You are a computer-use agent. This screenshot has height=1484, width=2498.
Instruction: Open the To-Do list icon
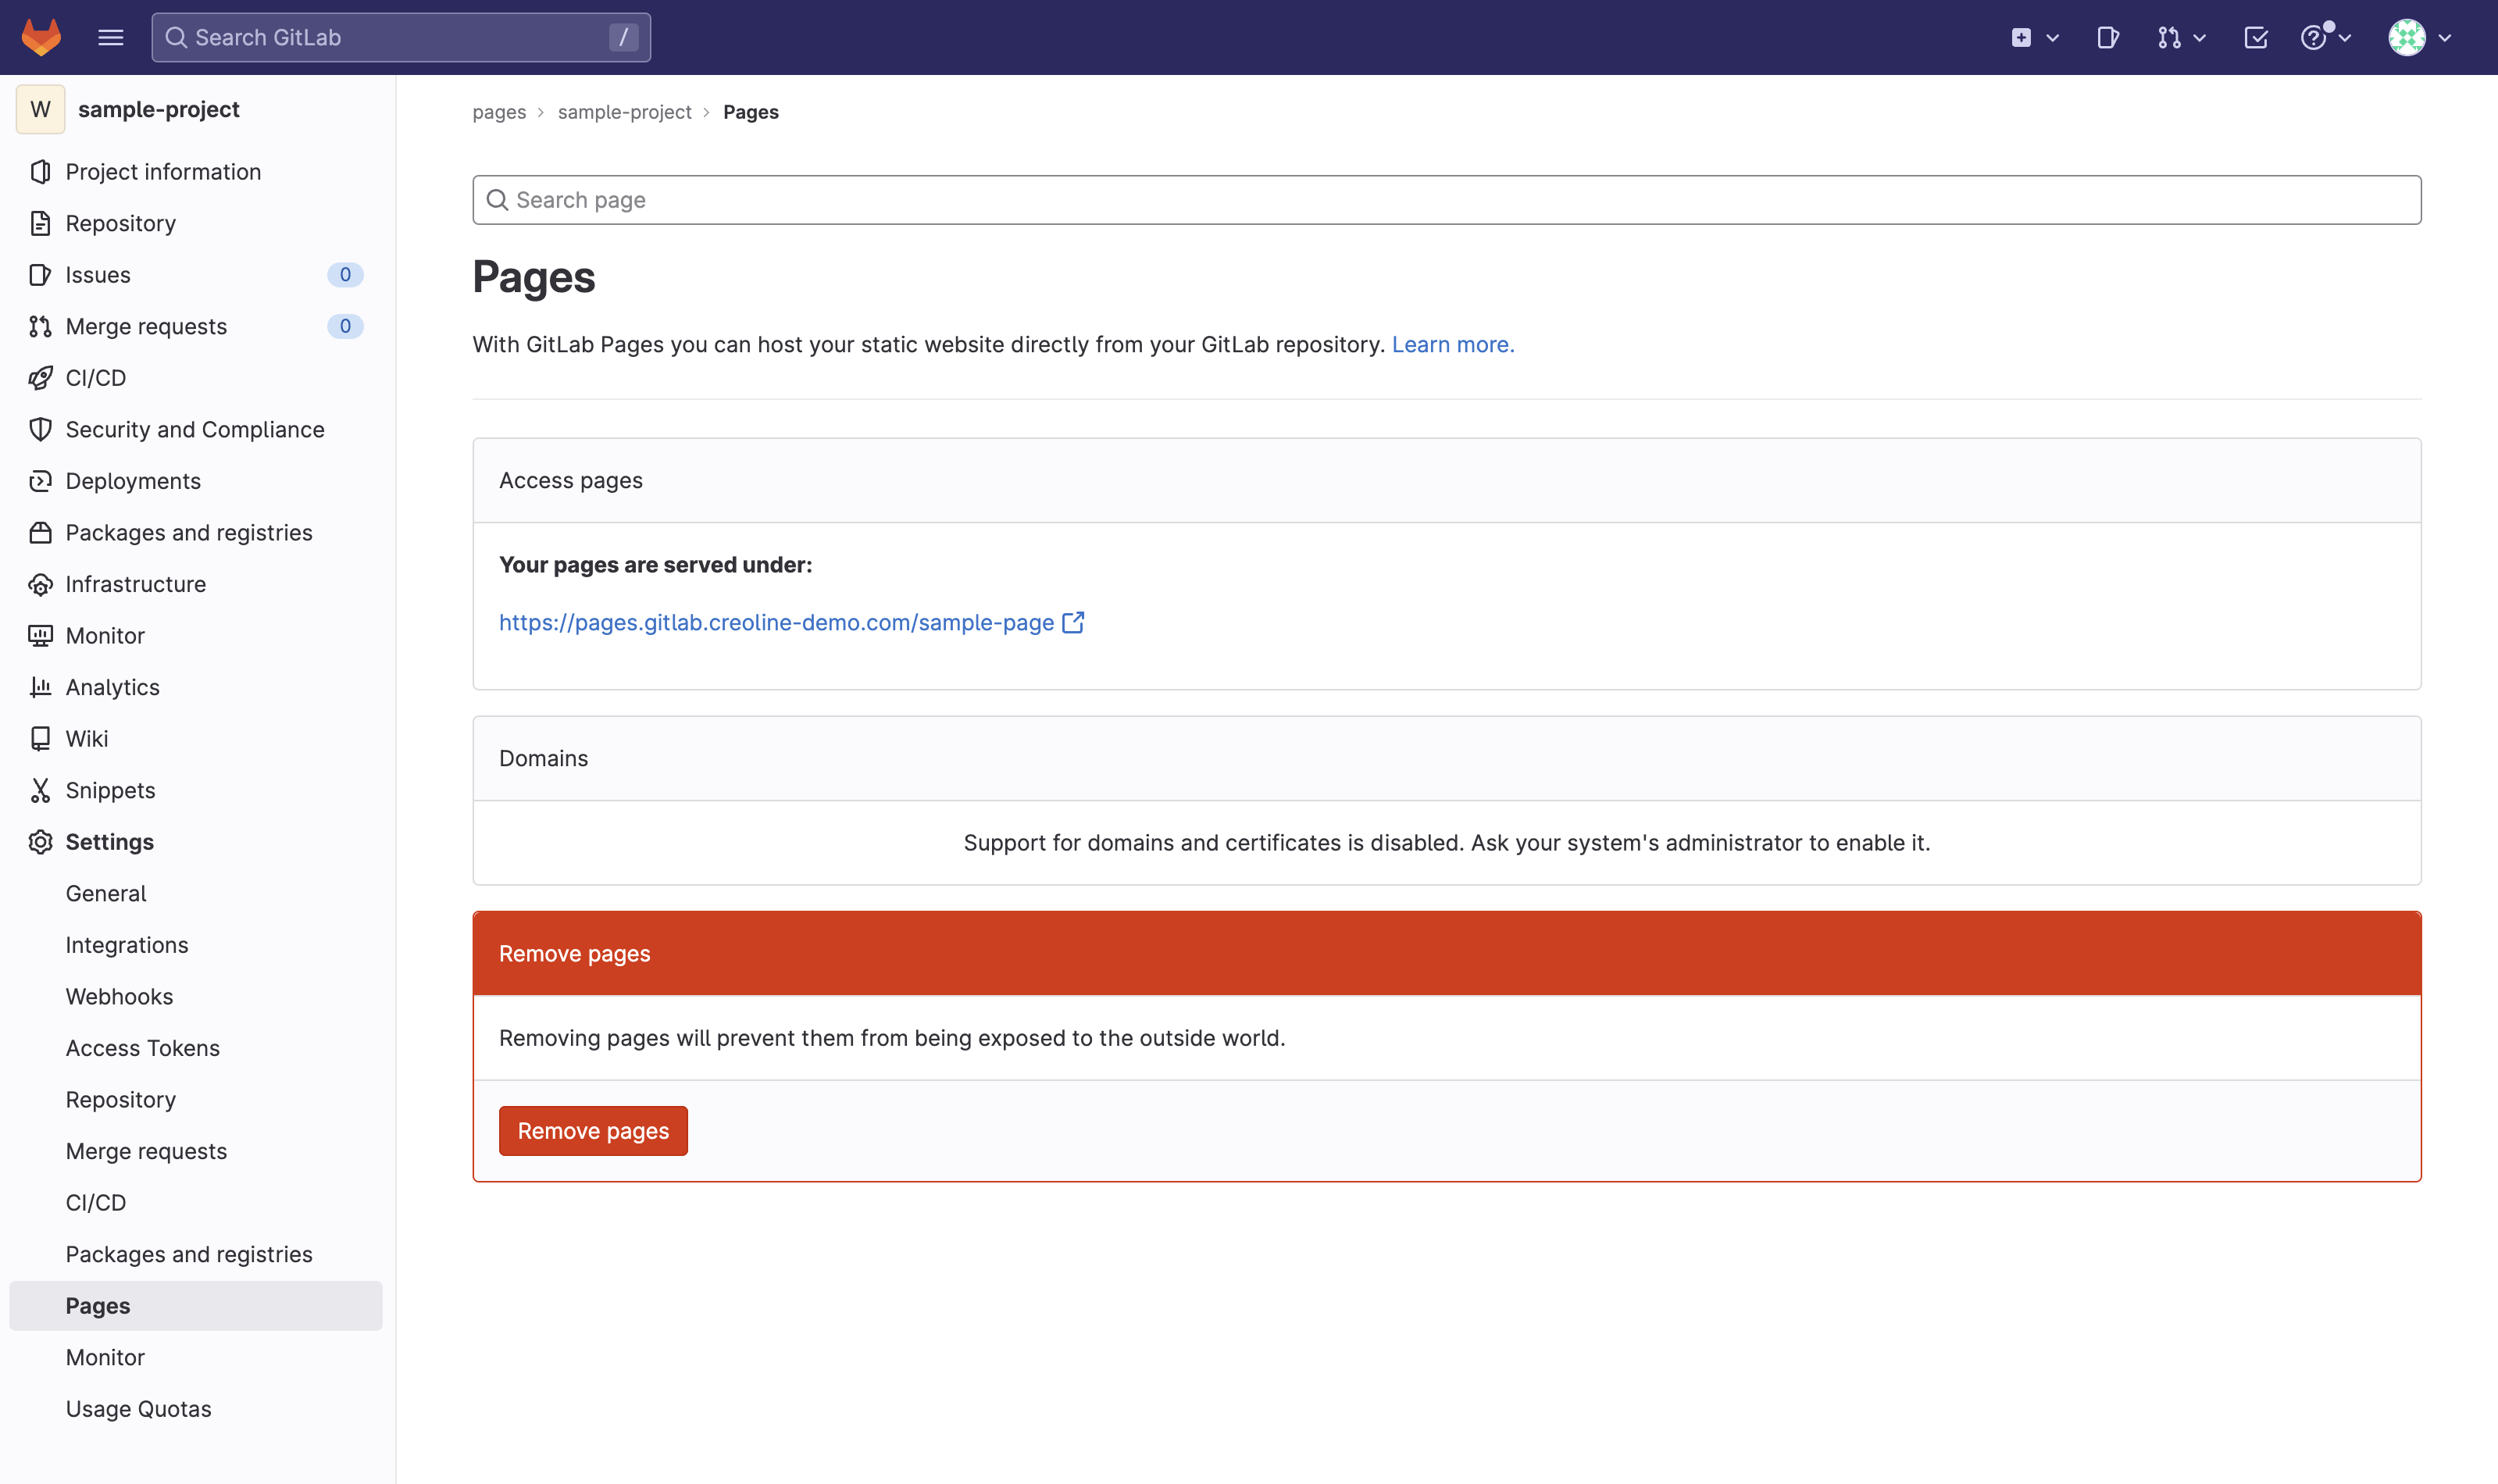tap(2255, 37)
